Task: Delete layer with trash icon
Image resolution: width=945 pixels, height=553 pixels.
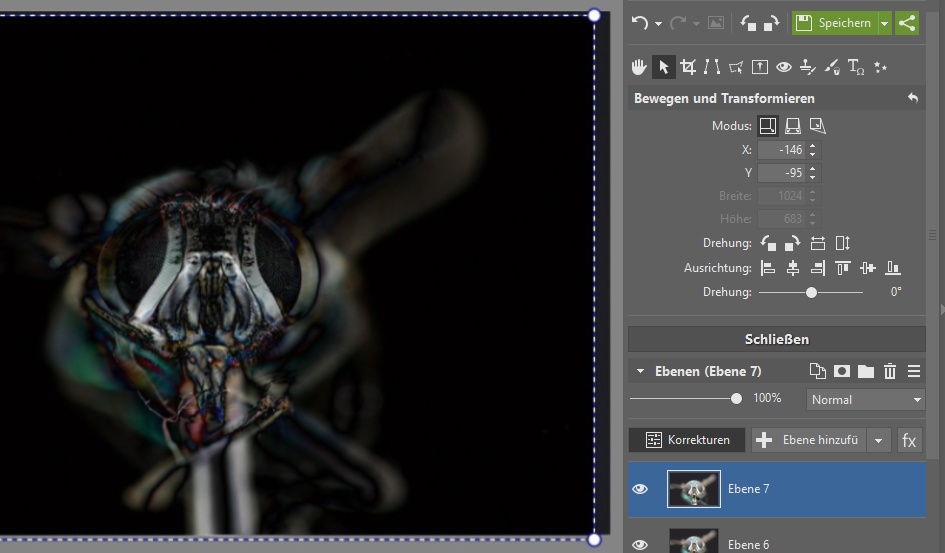Action: [x=890, y=371]
